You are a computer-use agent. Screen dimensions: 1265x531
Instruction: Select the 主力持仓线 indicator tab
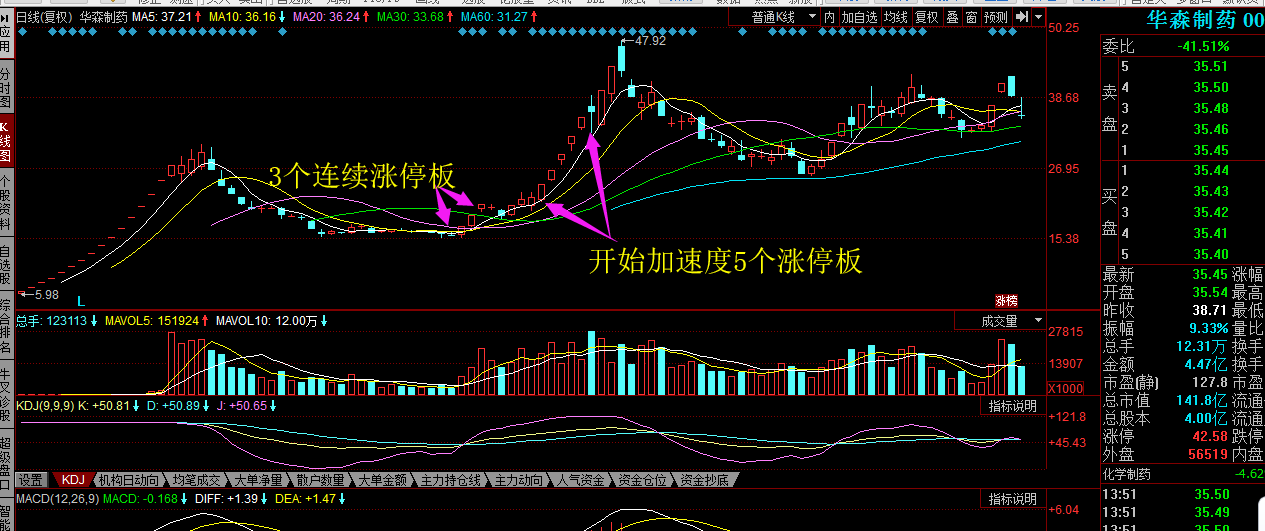[x=451, y=480]
